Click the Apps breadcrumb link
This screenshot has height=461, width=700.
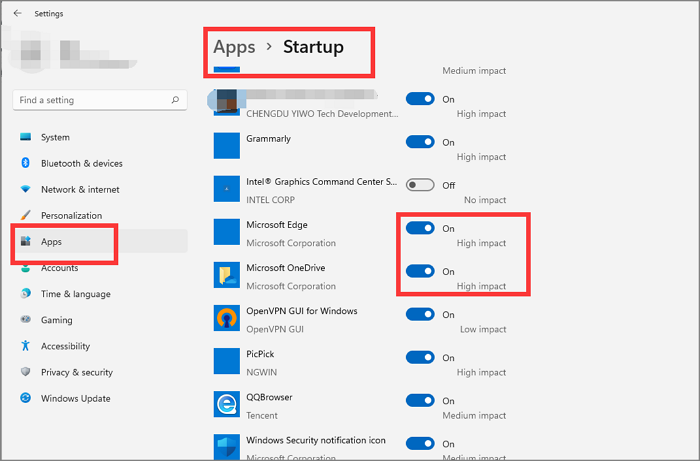click(235, 47)
